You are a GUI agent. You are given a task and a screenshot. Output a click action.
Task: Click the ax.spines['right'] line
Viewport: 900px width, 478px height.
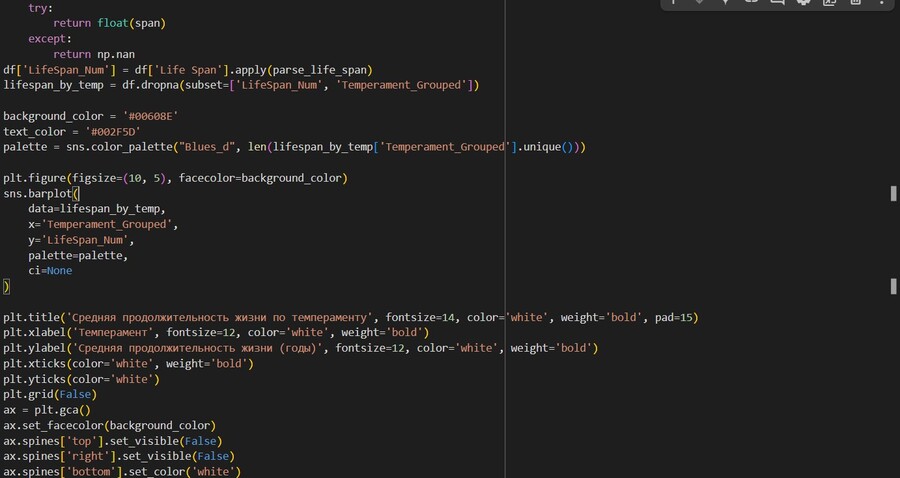click(x=119, y=457)
